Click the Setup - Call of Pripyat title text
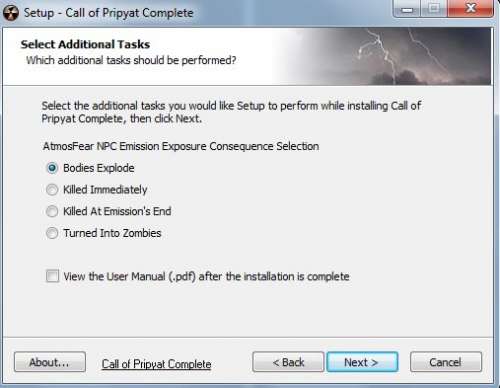 point(109,13)
